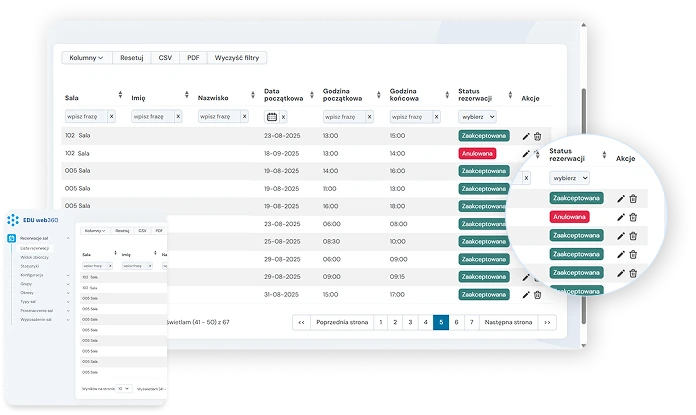696x415 pixels.
Task: Click the sort arrows on Godzina końcowa column
Action: tap(447, 94)
